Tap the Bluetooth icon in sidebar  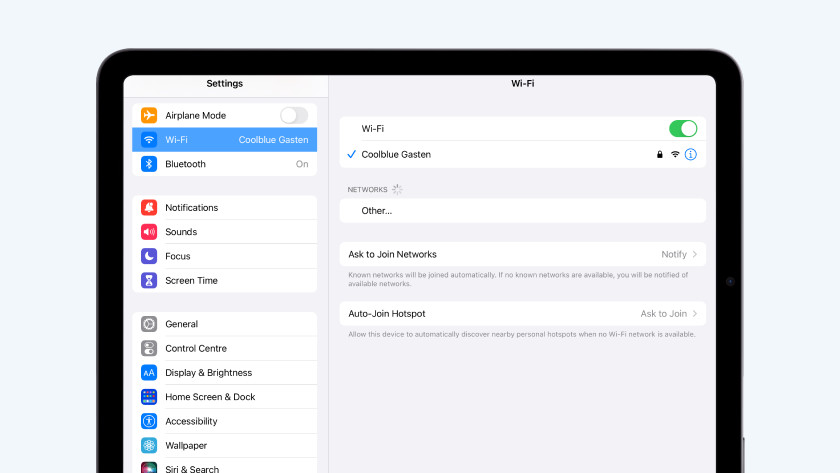[x=149, y=164]
